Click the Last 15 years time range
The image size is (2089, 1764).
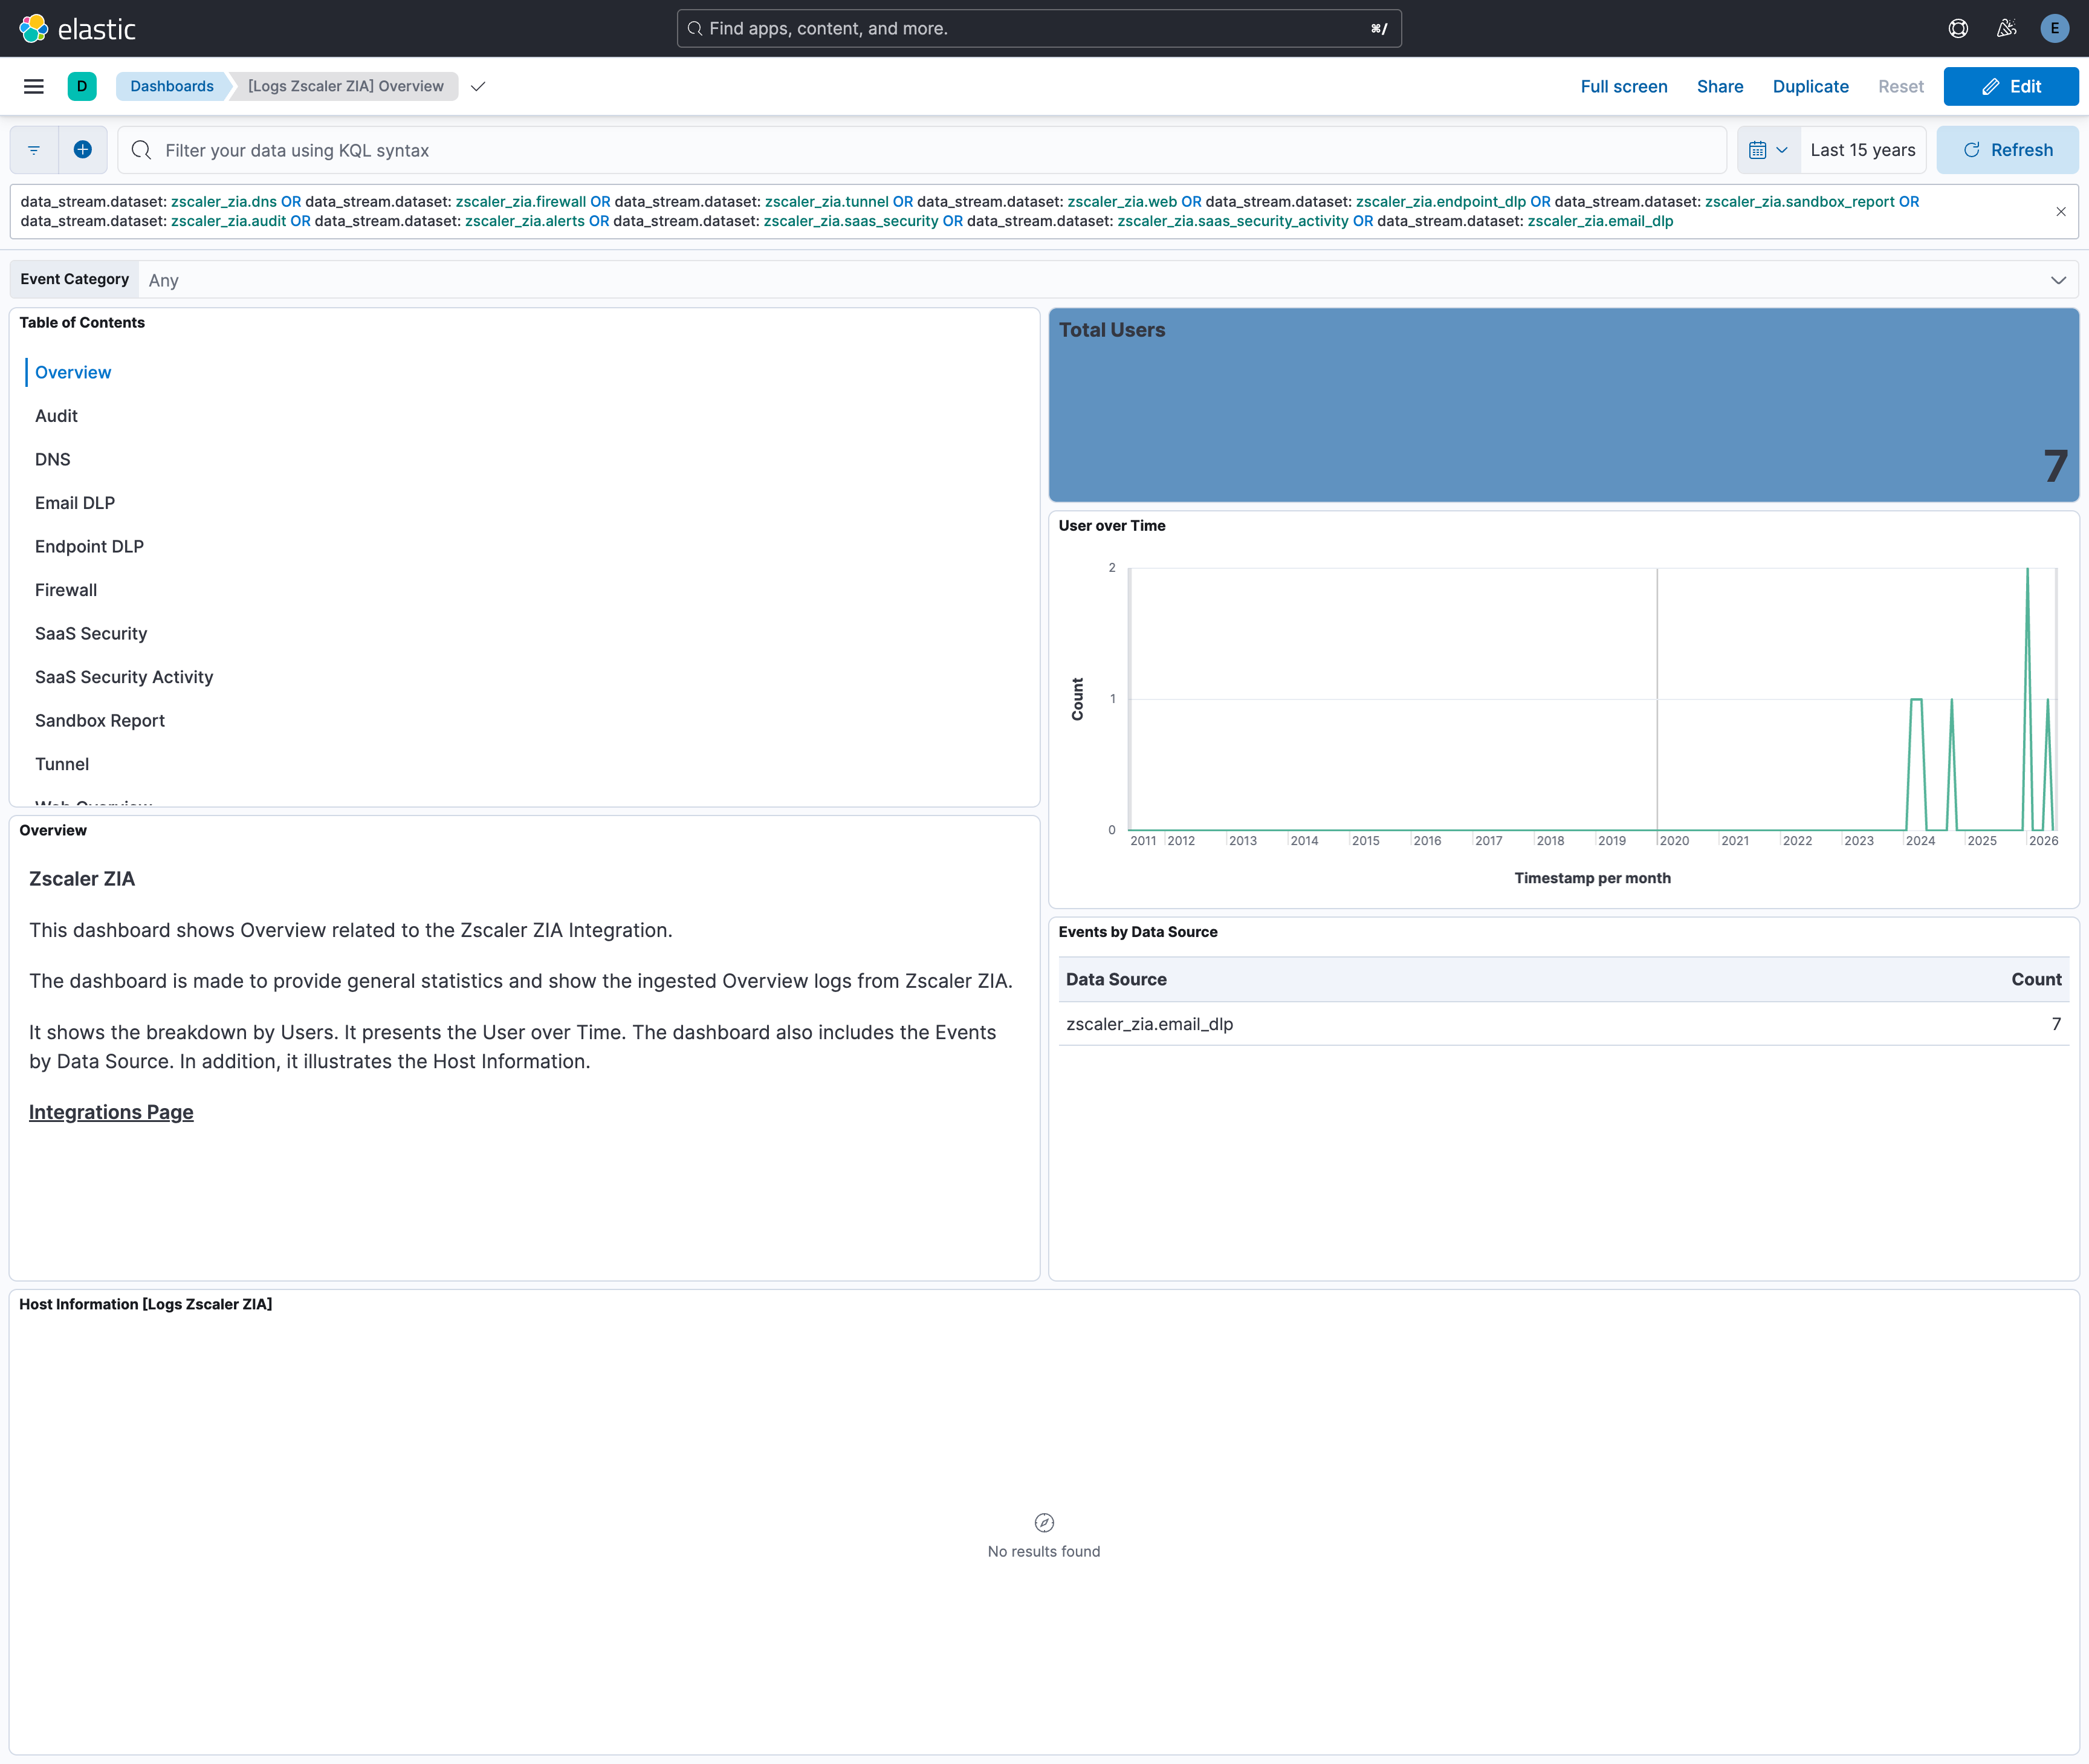click(x=1863, y=150)
